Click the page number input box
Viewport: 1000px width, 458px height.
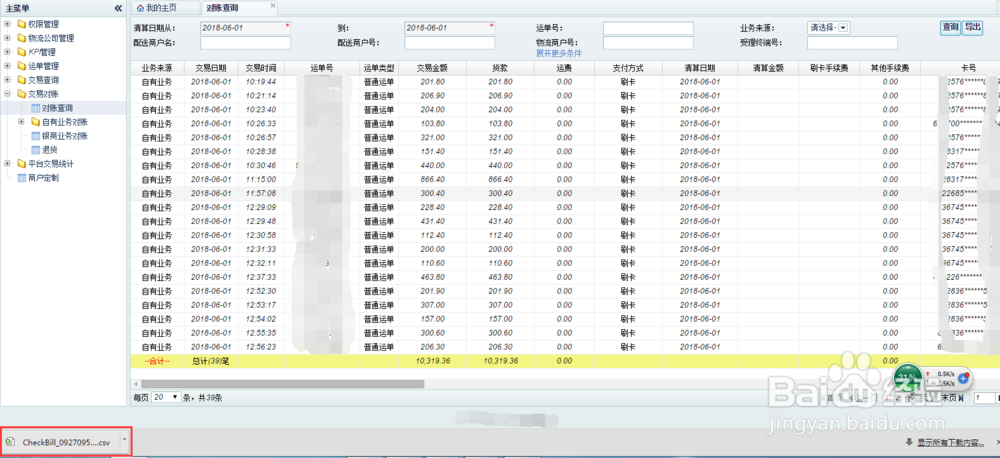pos(983,398)
